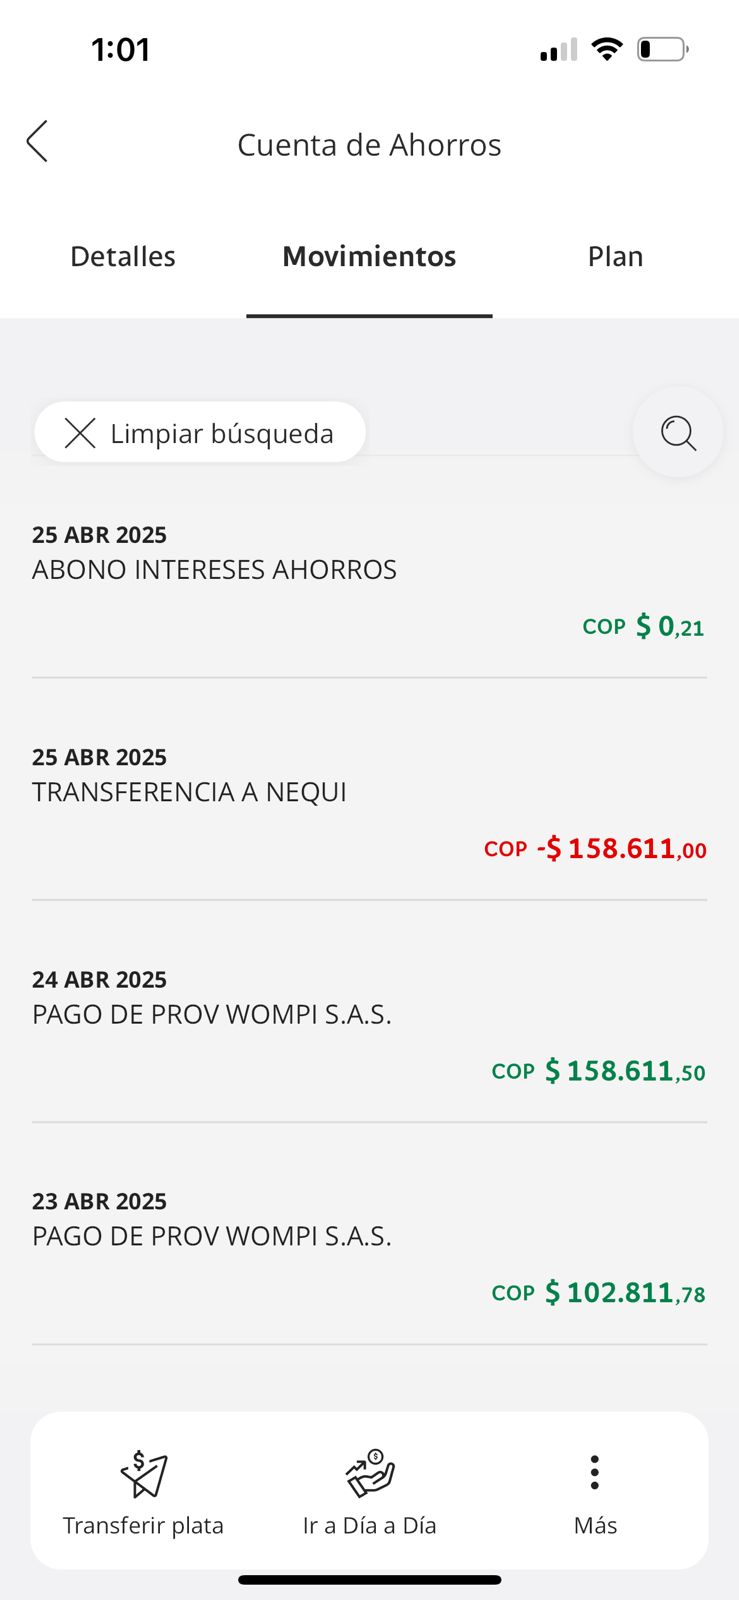Open the TRANSFERENCIA A NEQUI transaction
739x1600 pixels.
click(369, 802)
